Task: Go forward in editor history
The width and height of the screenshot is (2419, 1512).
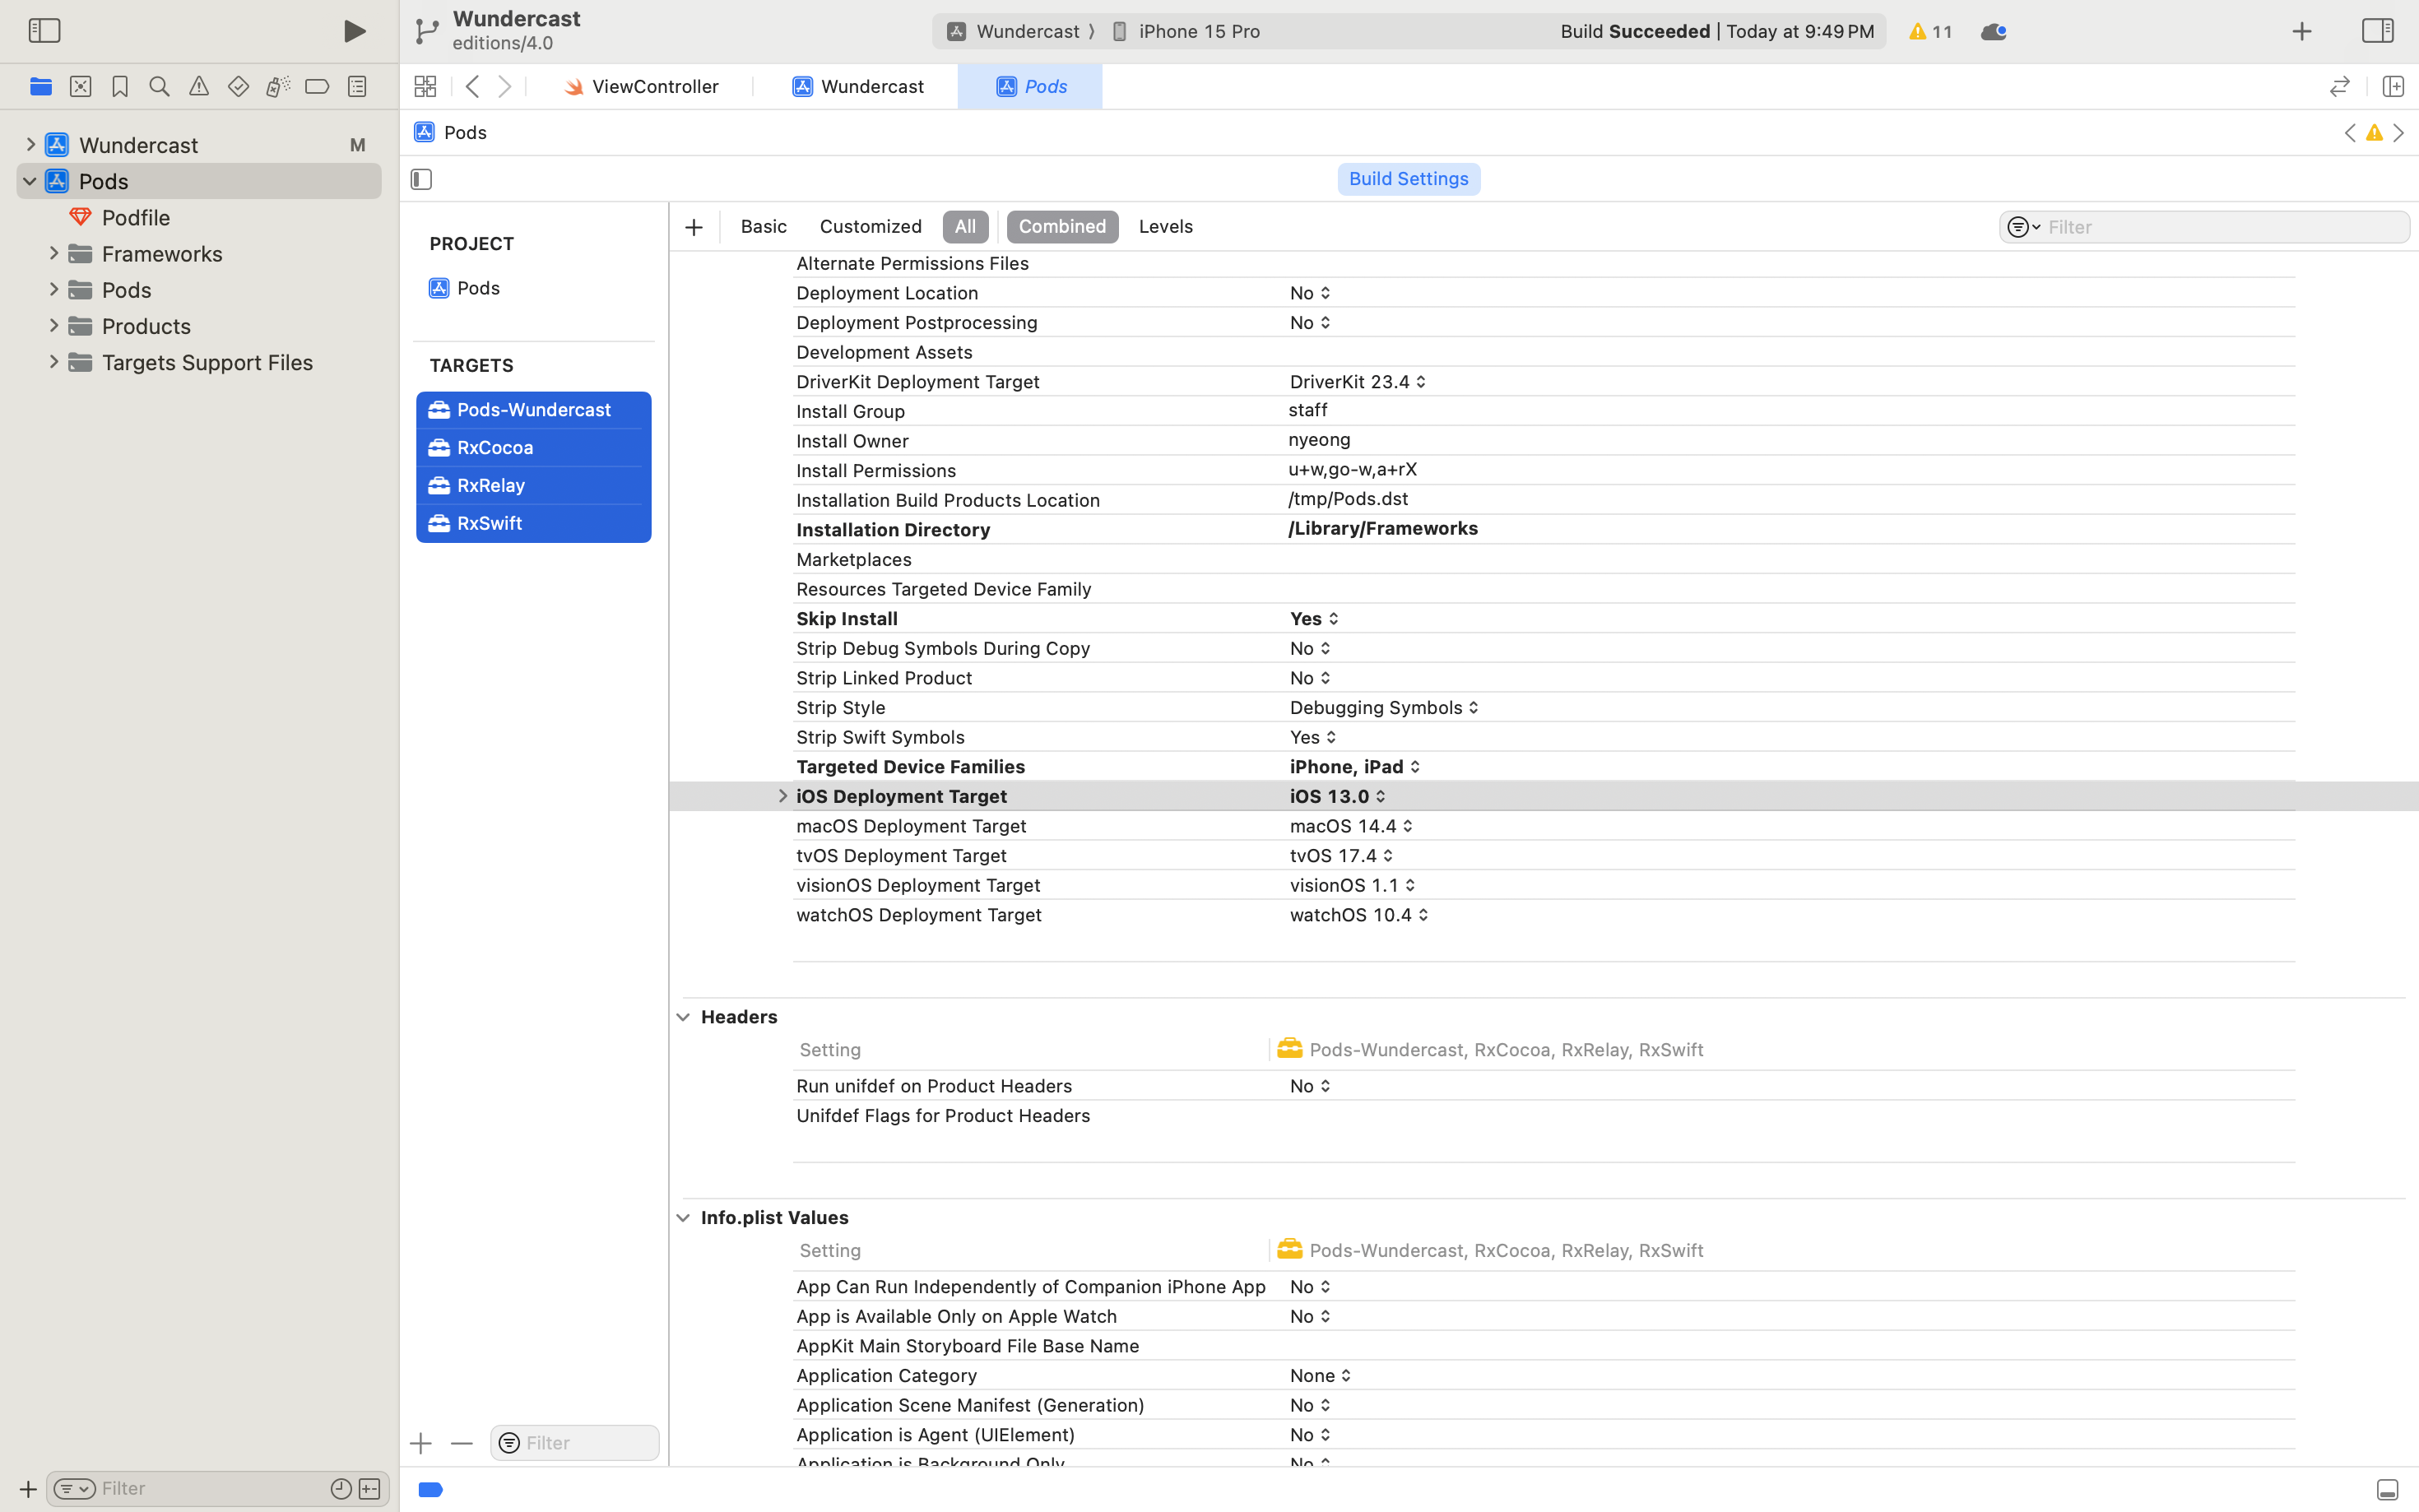Action: point(505,87)
